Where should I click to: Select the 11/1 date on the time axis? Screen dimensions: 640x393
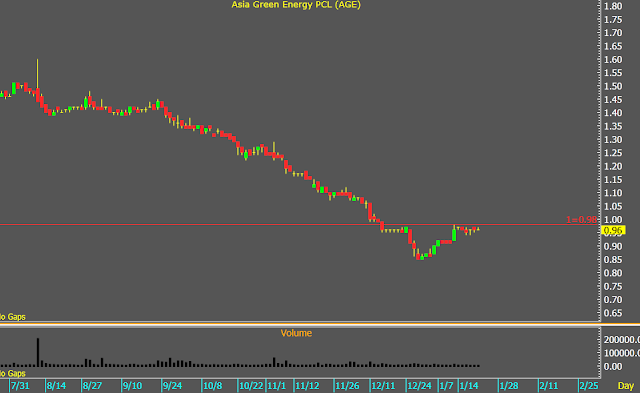pos(276,386)
